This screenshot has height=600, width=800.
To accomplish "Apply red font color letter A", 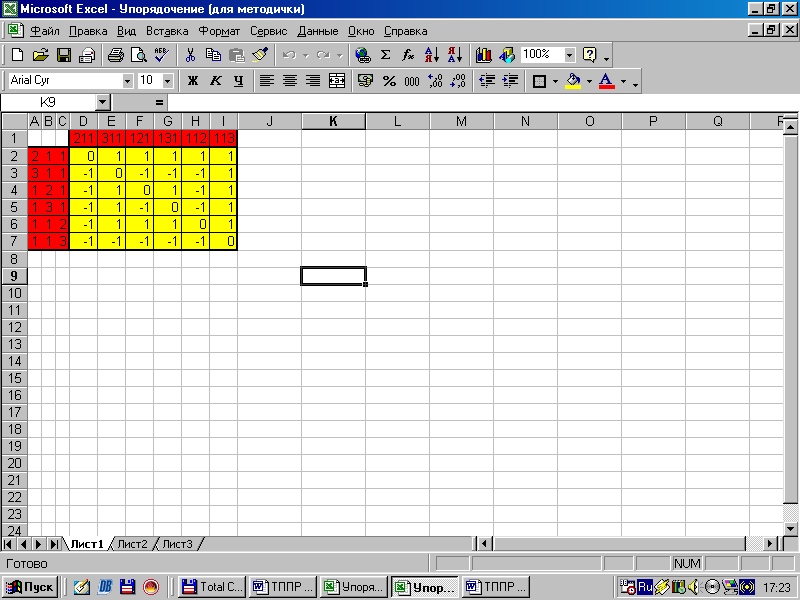I will point(607,81).
